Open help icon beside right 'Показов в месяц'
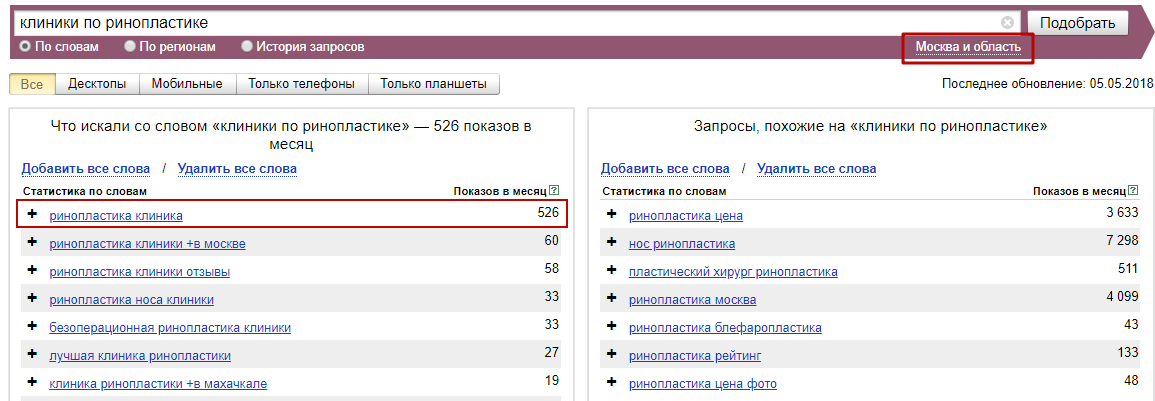1155x401 pixels. coord(1133,191)
